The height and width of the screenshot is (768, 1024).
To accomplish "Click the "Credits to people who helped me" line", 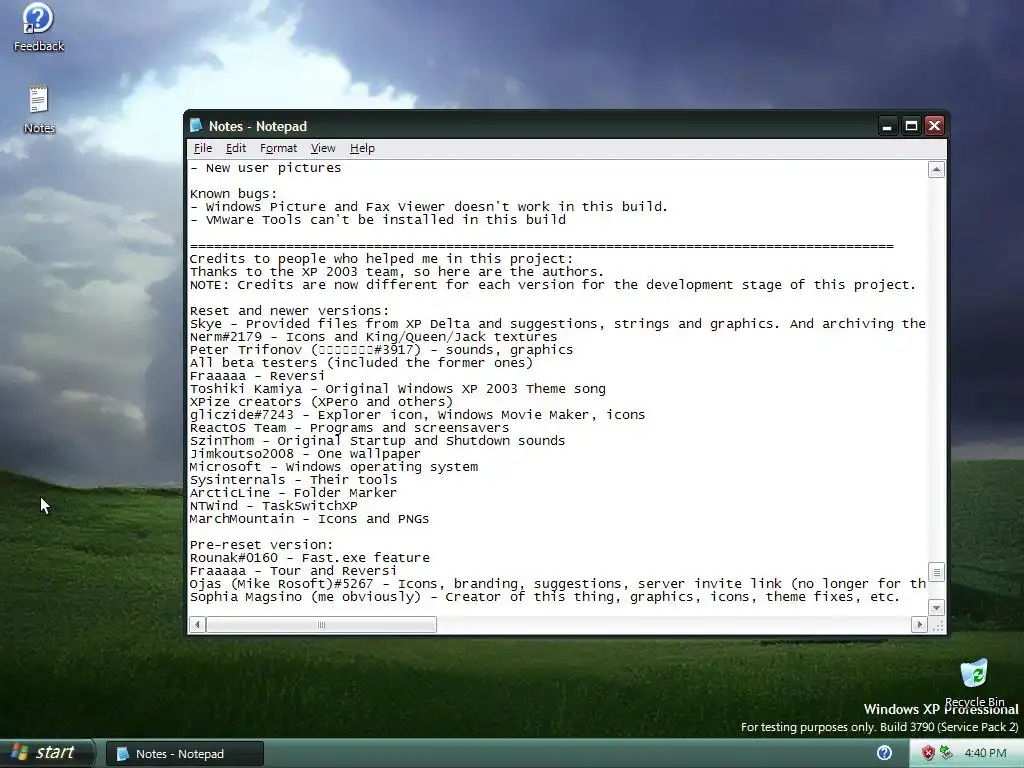I will pos(381,259).
